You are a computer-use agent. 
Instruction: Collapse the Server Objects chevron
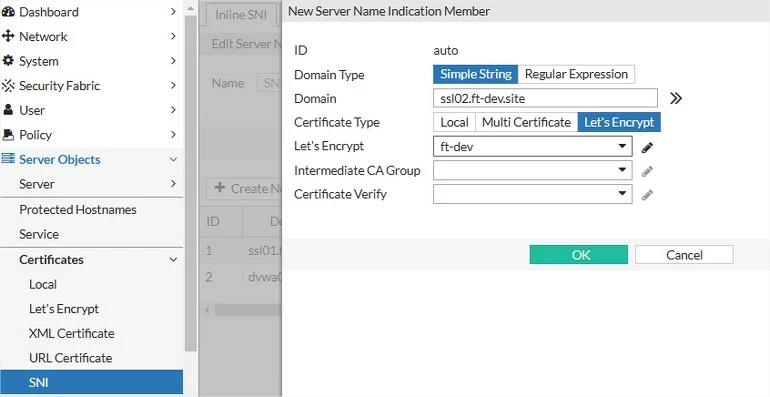pos(173,159)
